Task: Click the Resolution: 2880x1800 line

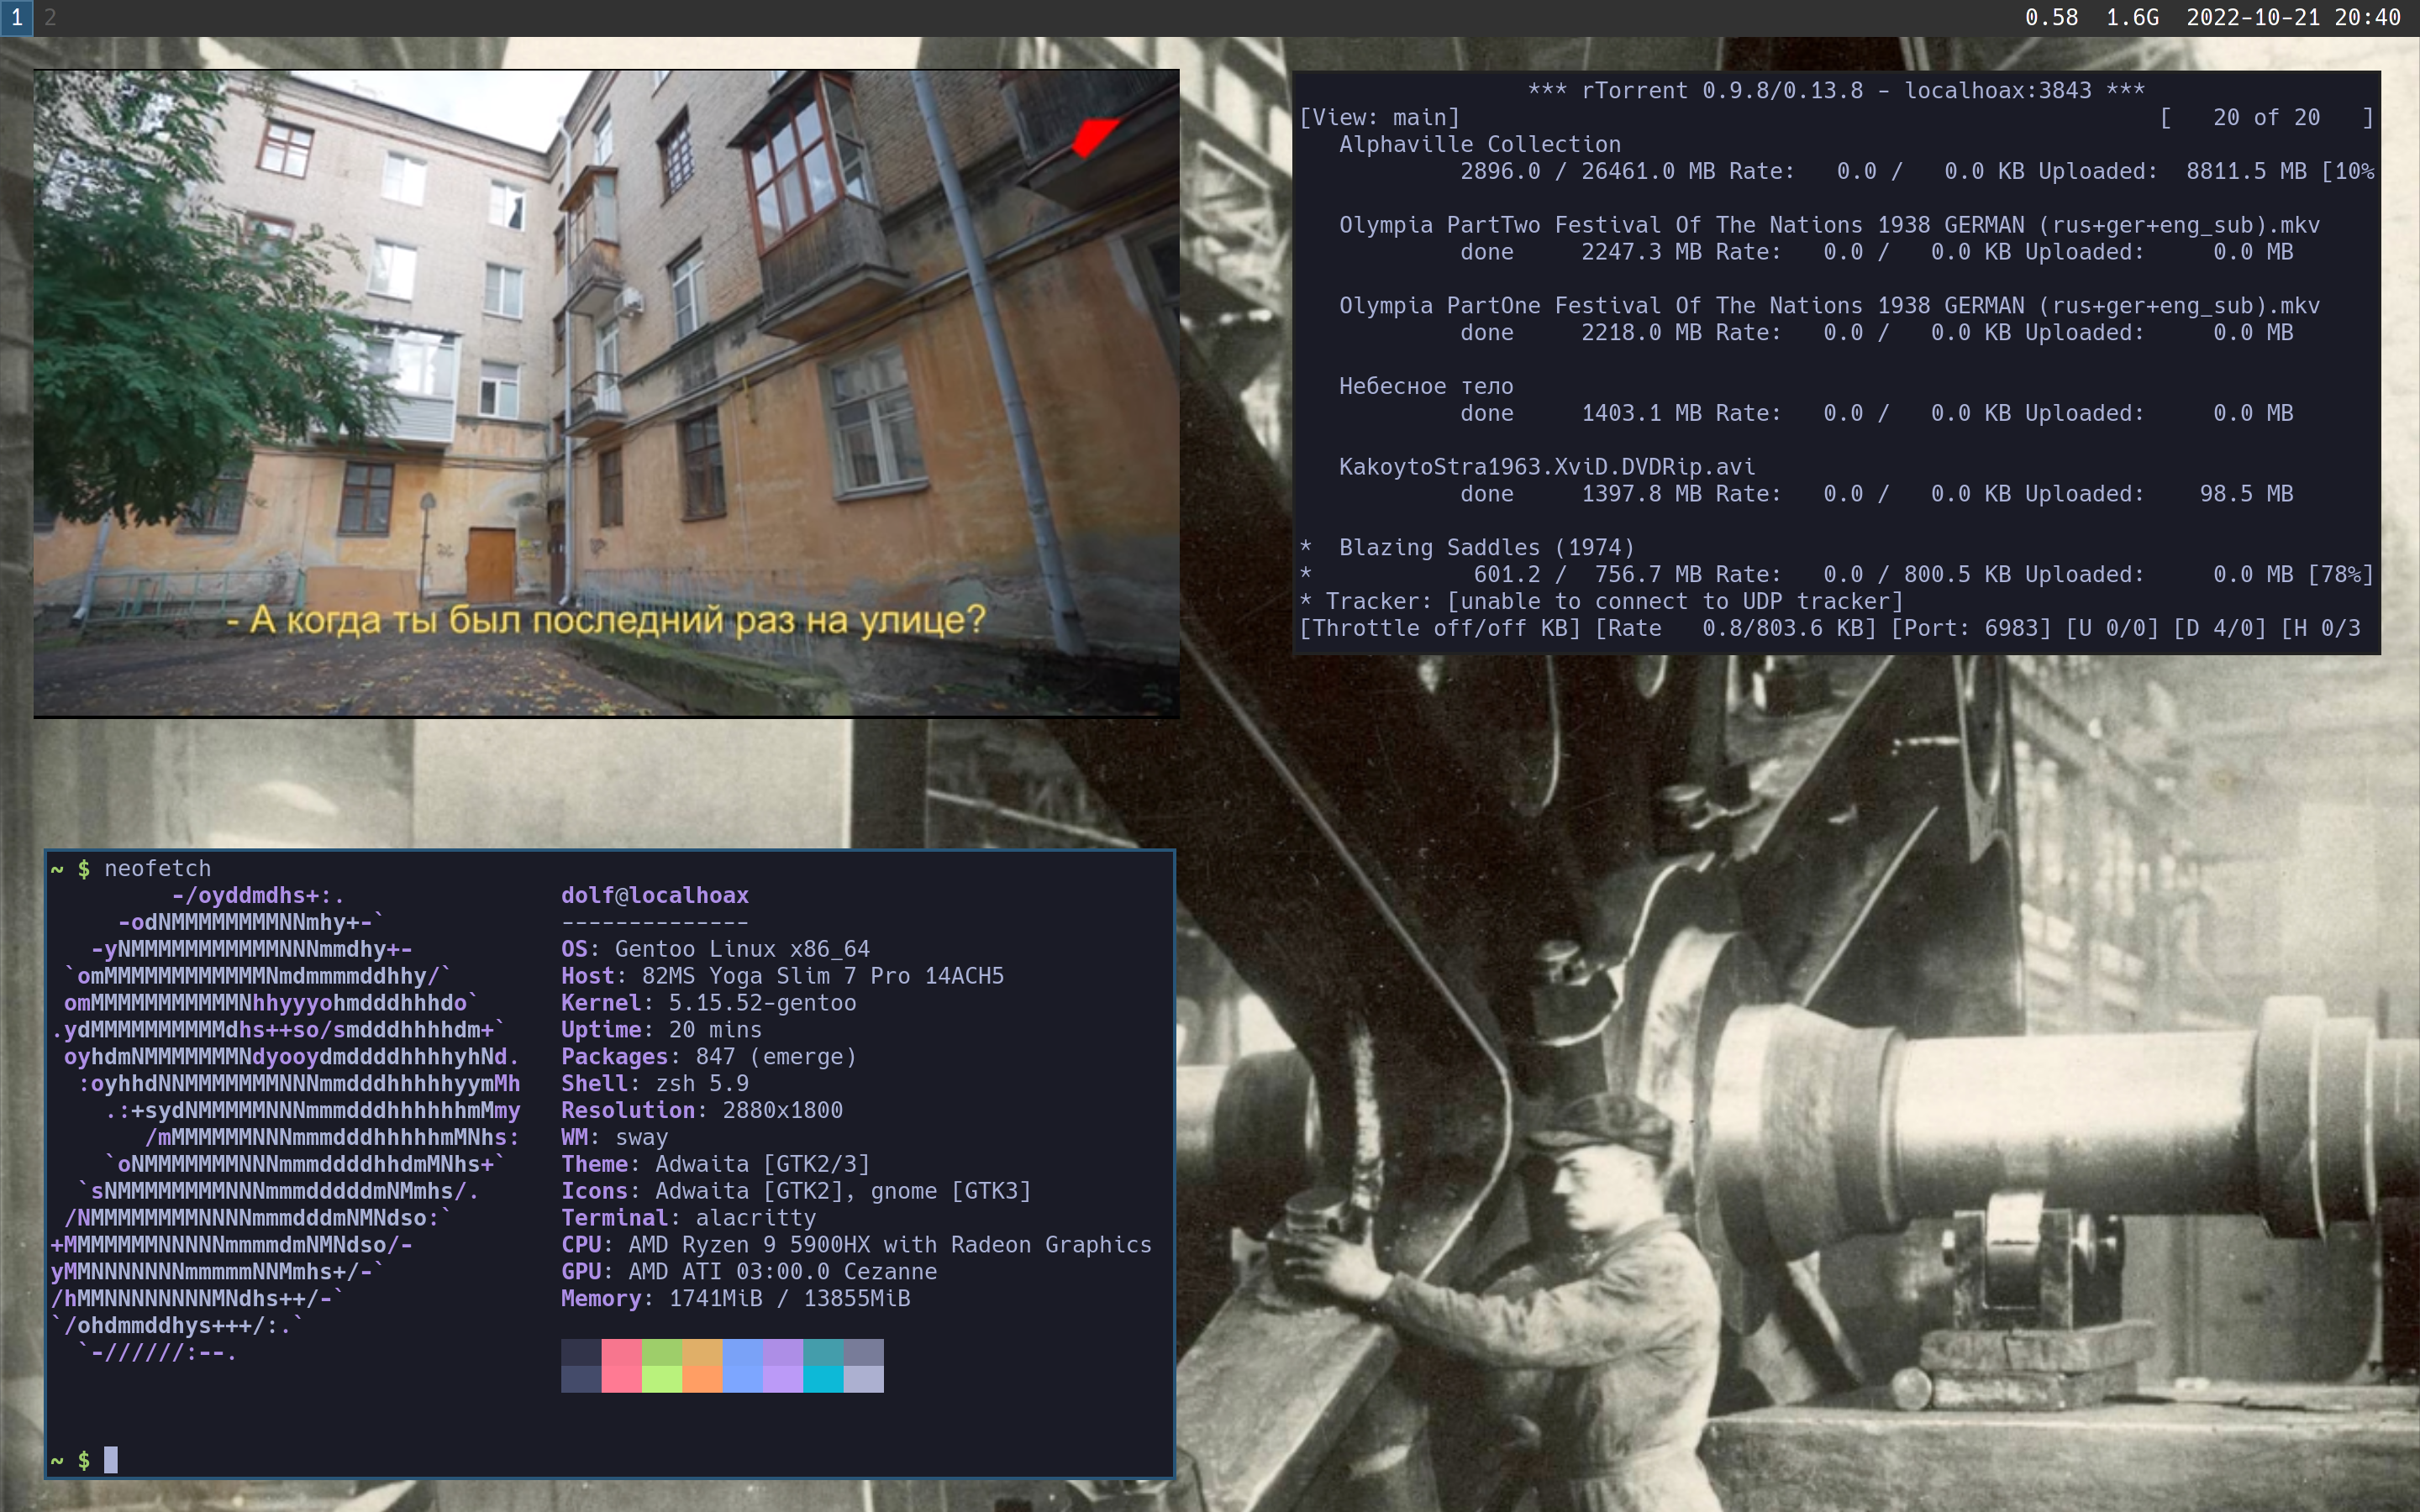Action: click(x=702, y=1111)
